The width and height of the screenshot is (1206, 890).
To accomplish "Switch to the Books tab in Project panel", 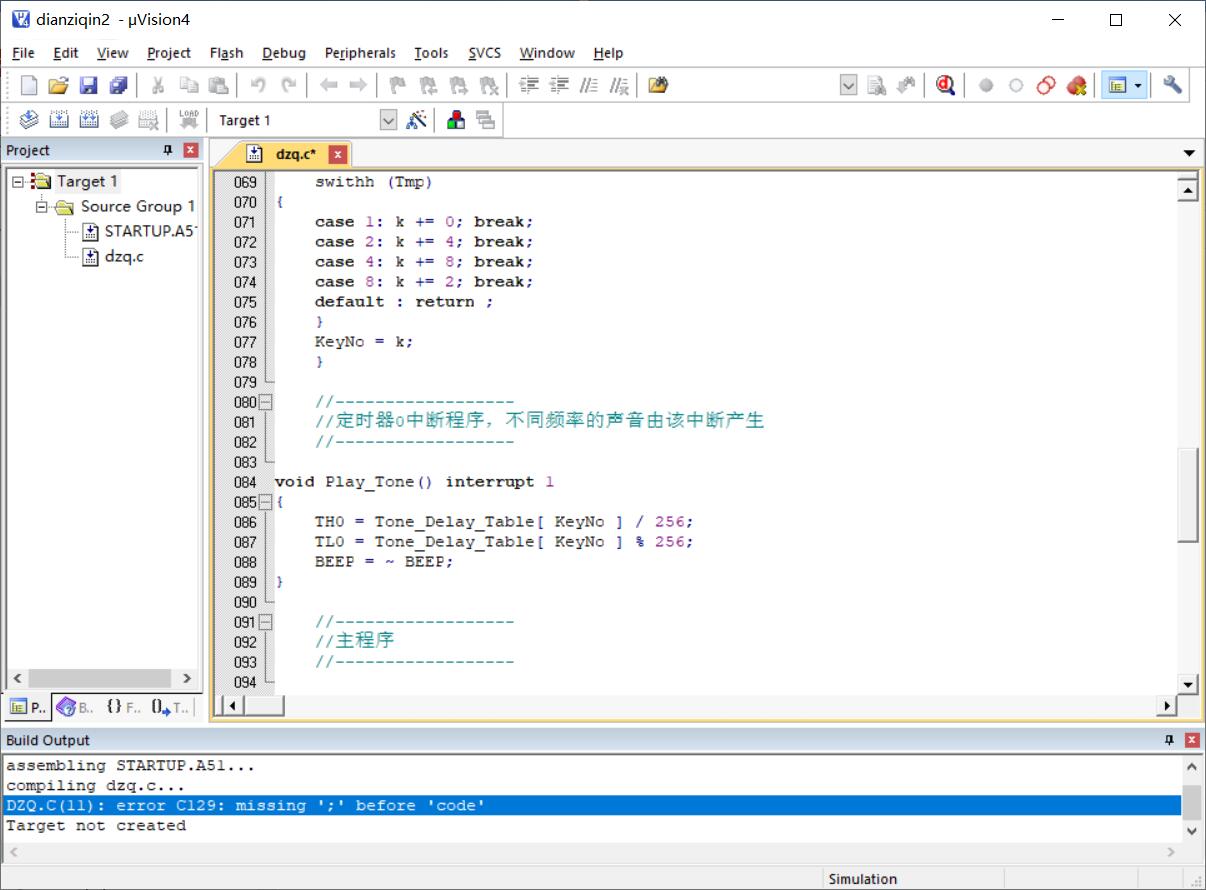I will coord(75,707).
